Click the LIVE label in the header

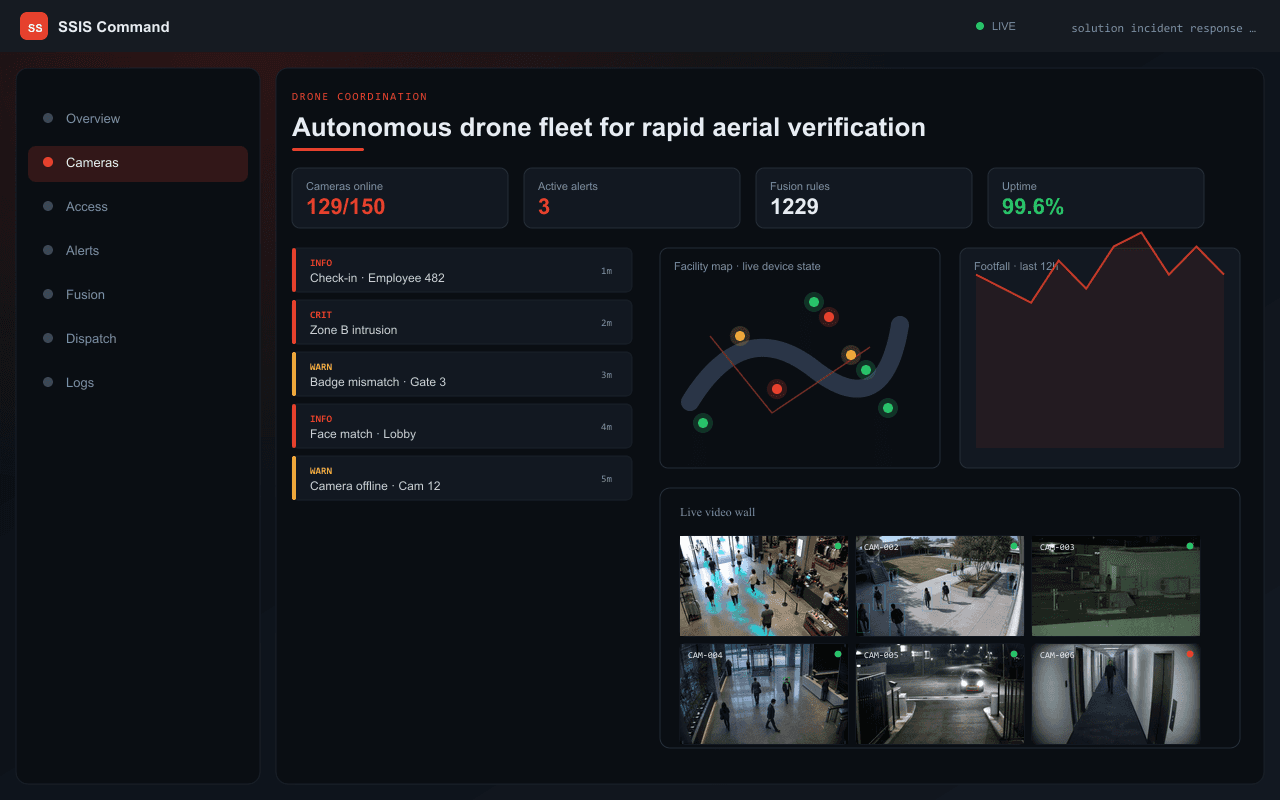[x=1003, y=26]
